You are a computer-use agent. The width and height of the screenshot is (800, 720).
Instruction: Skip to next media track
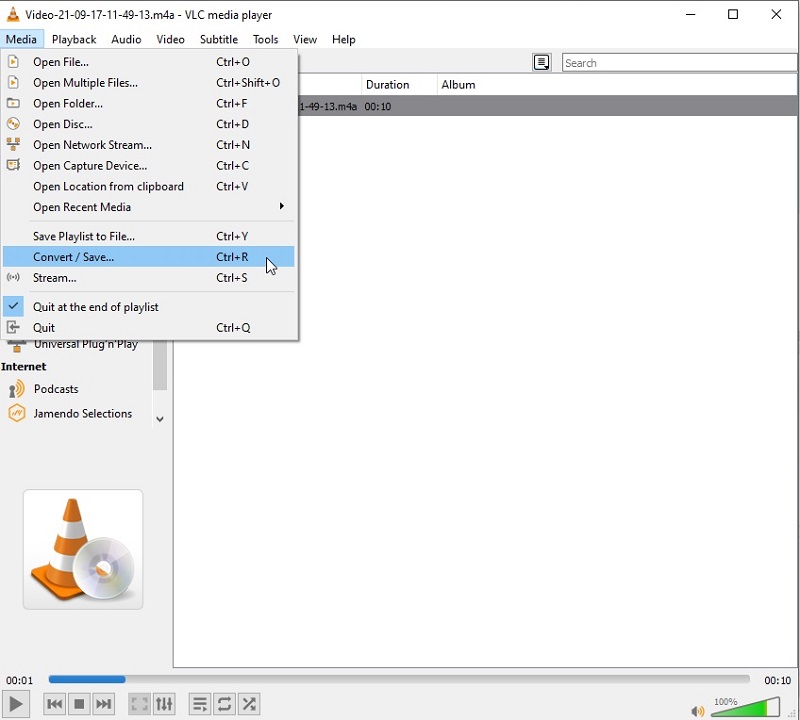pos(104,704)
